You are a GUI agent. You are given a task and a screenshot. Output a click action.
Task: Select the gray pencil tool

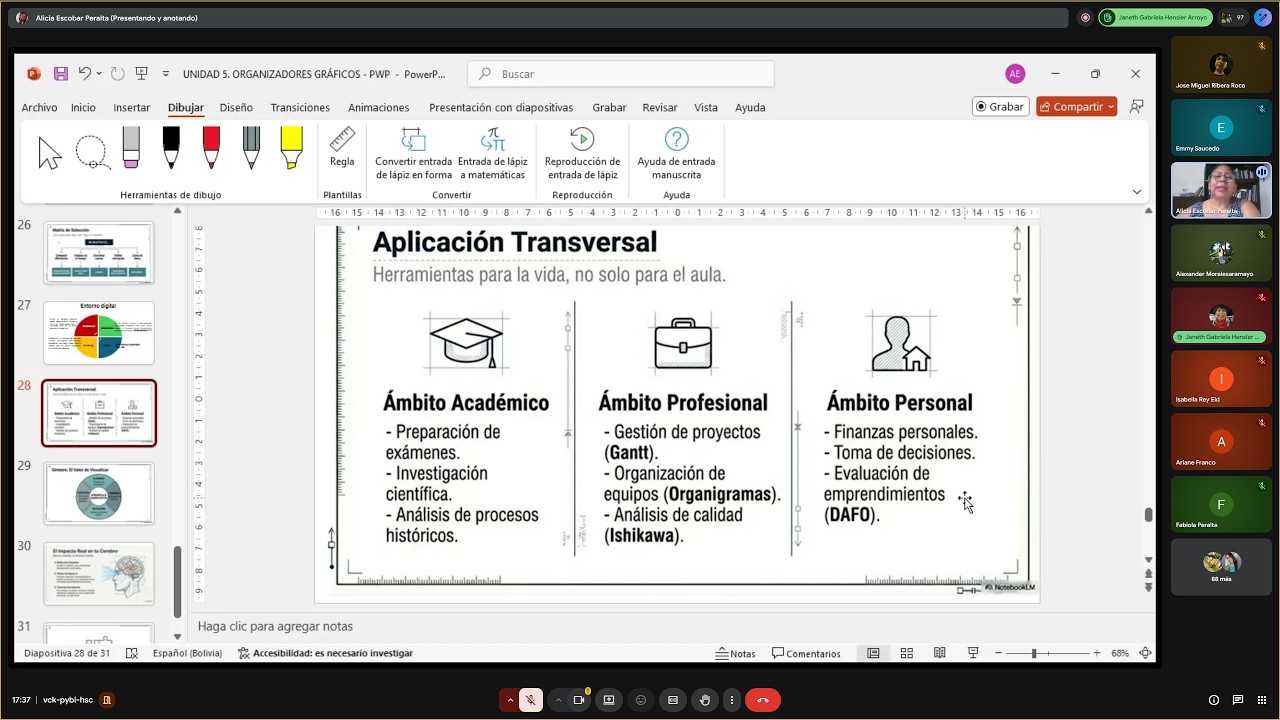click(251, 148)
